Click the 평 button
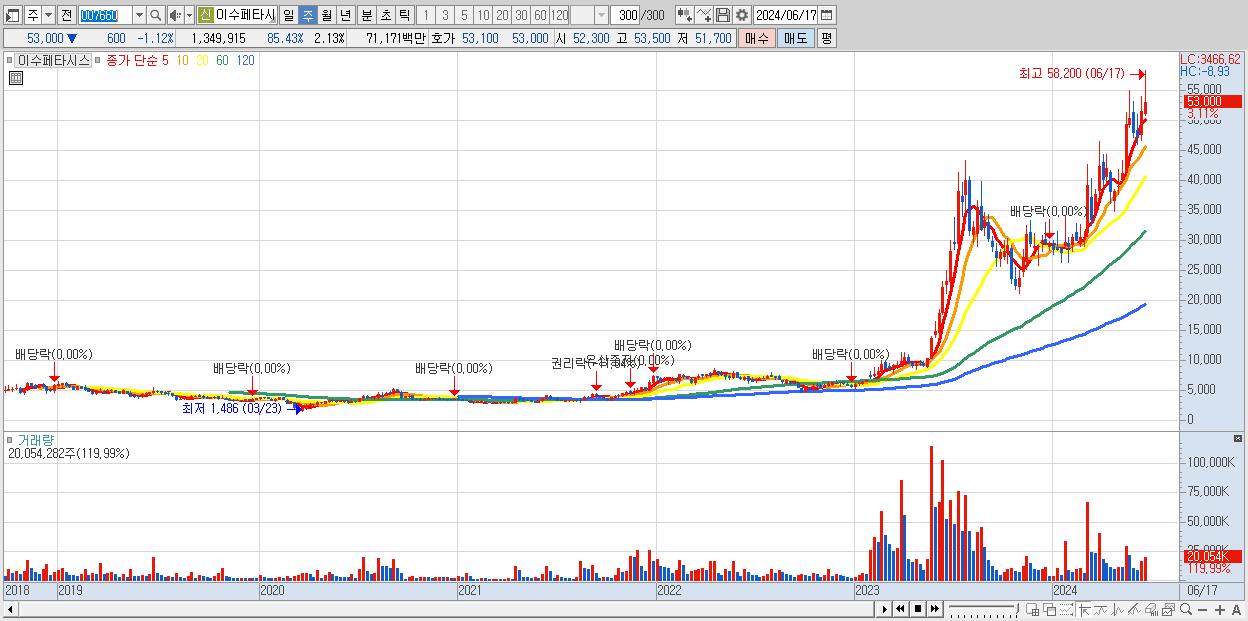Image resolution: width=1248 pixels, height=621 pixels. pyautogui.click(x=826, y=38)
